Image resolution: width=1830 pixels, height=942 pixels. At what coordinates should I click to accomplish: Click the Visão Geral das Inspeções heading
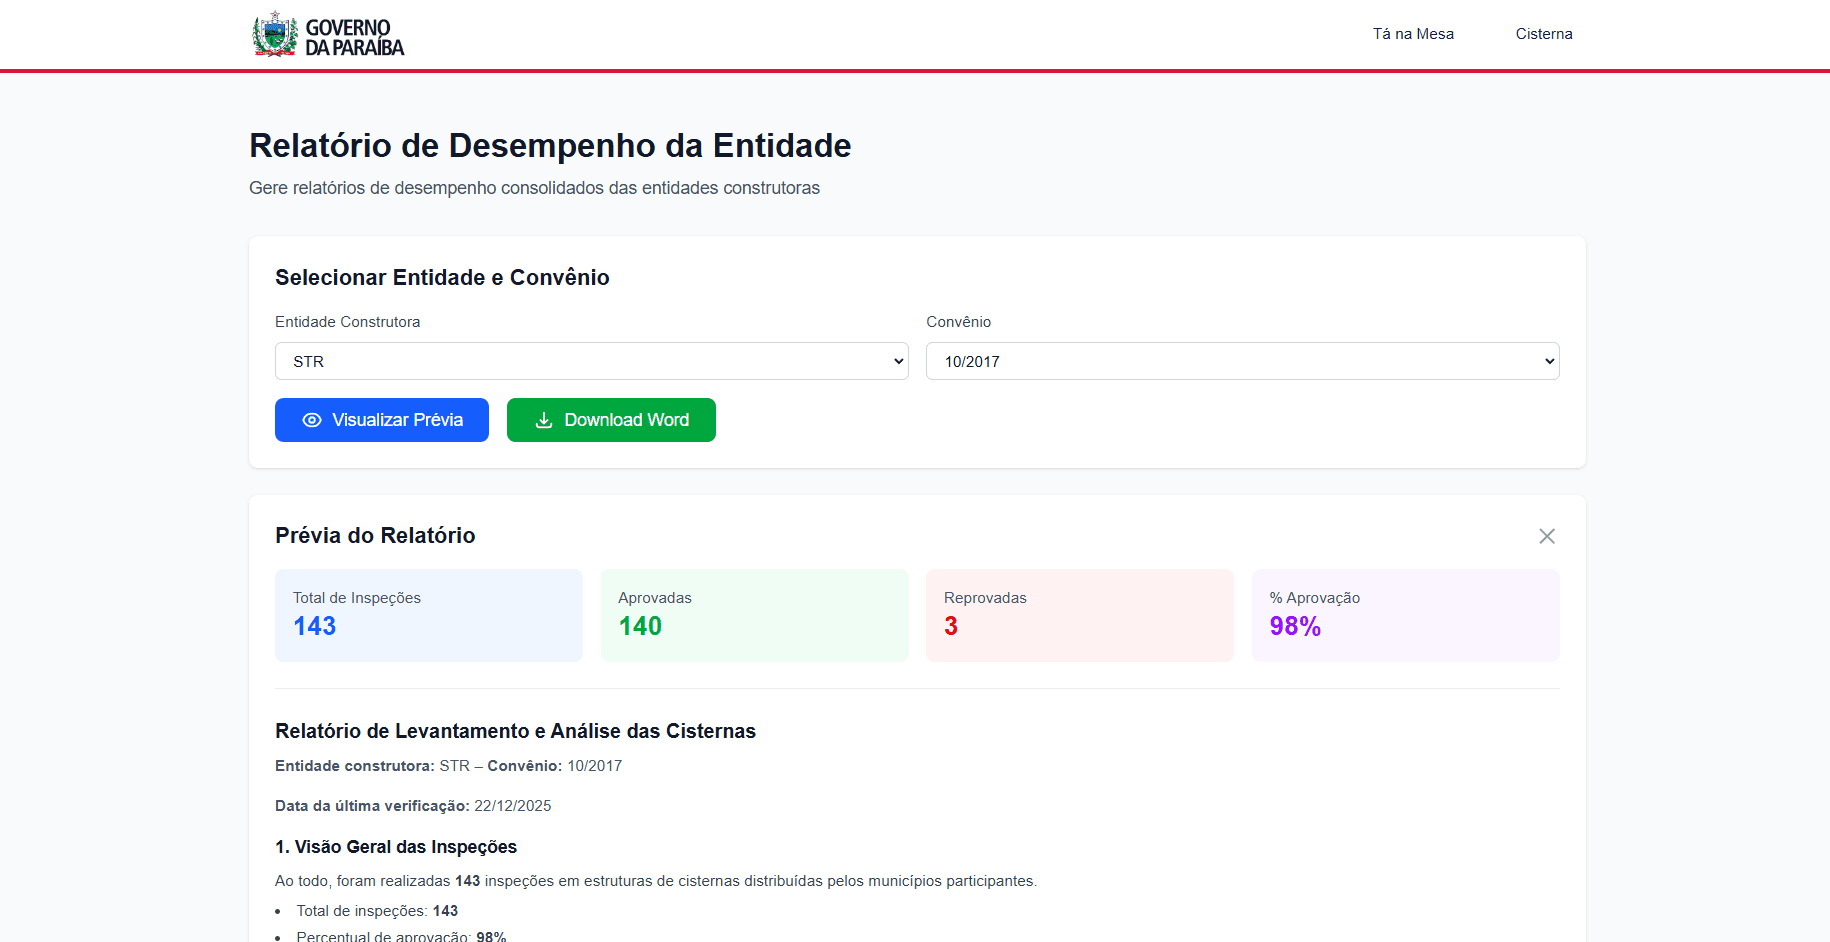(x=396, y=847)
